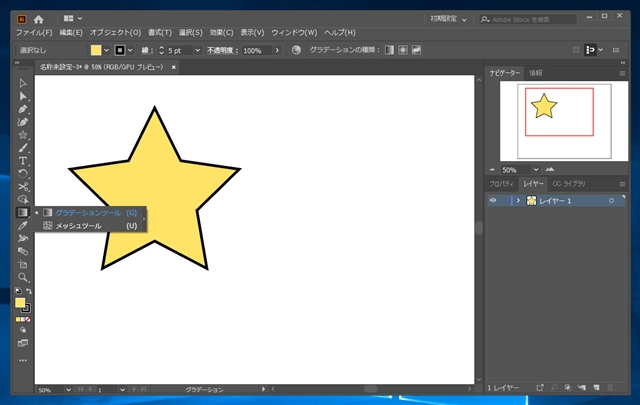Click the change screen mode icon
The image size is (640, 405).
[x=23, y=343]
